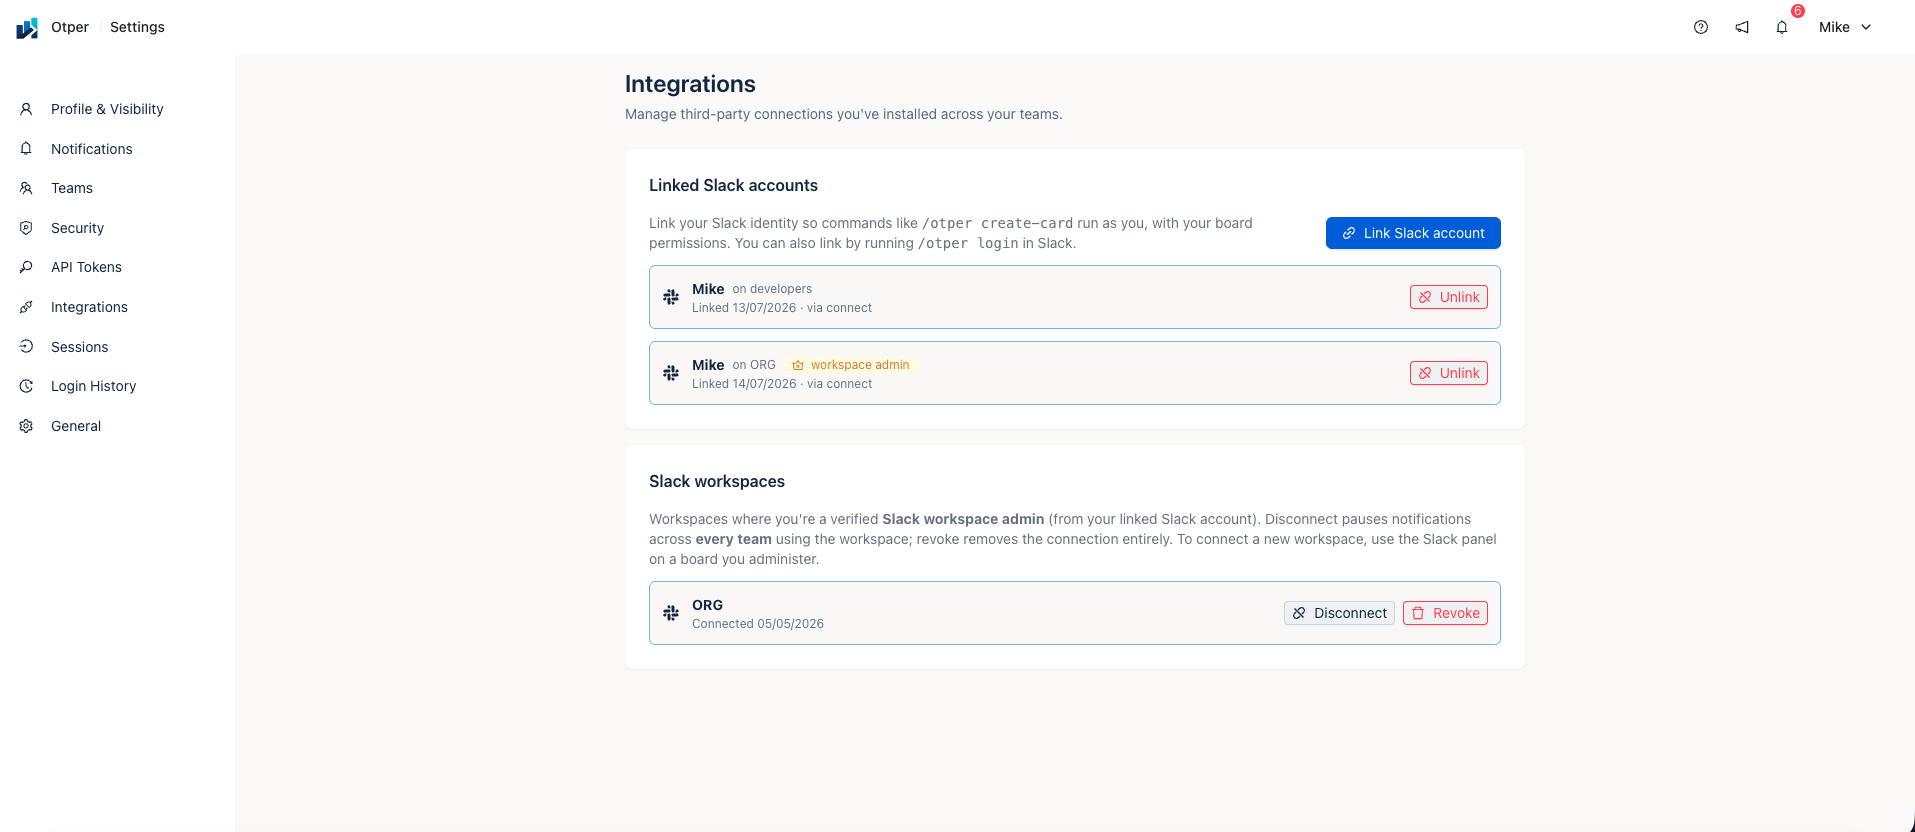Click the Otper logo icon
Screen dimensions: 1915x832
click(27, 28)
